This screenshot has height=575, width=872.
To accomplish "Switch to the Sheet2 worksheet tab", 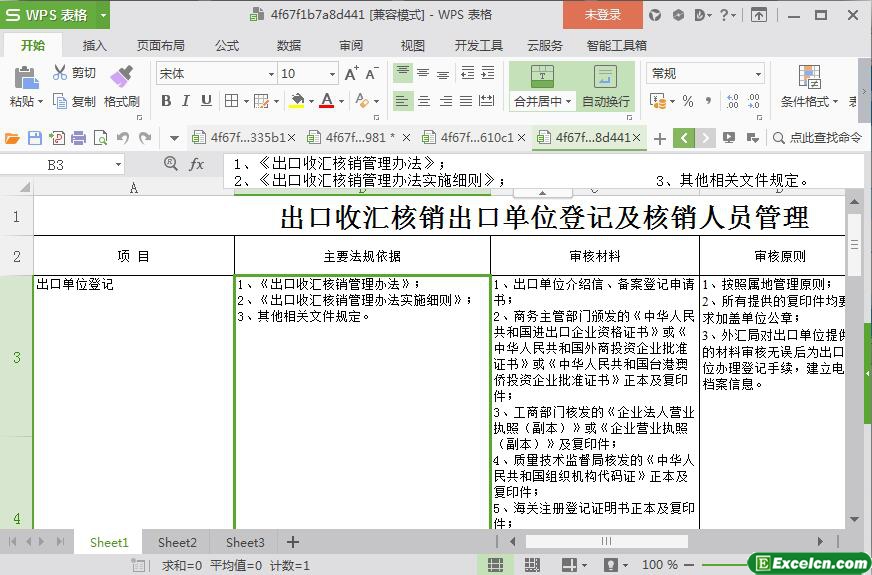I will coord(177,542).
